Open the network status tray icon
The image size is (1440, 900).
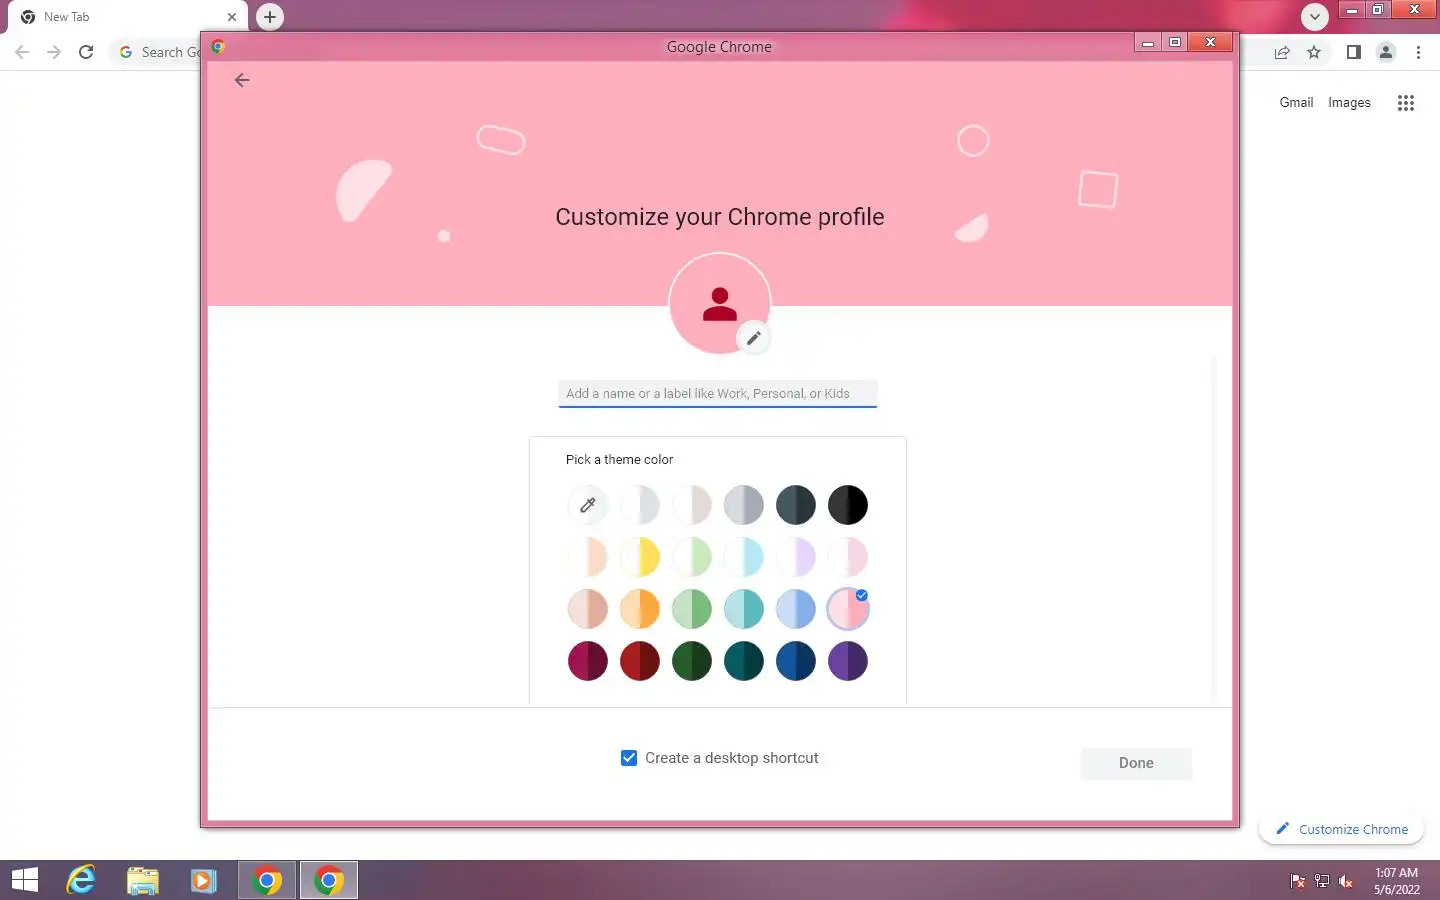[1322, 881]
